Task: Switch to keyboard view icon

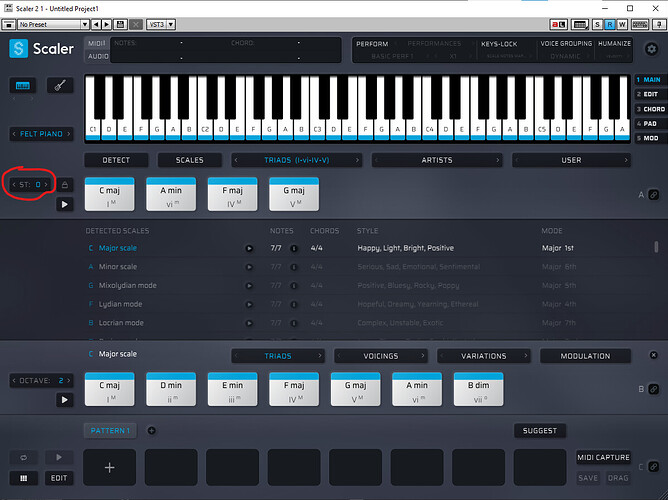Action: pyautogui.click(x=23, y=86)
